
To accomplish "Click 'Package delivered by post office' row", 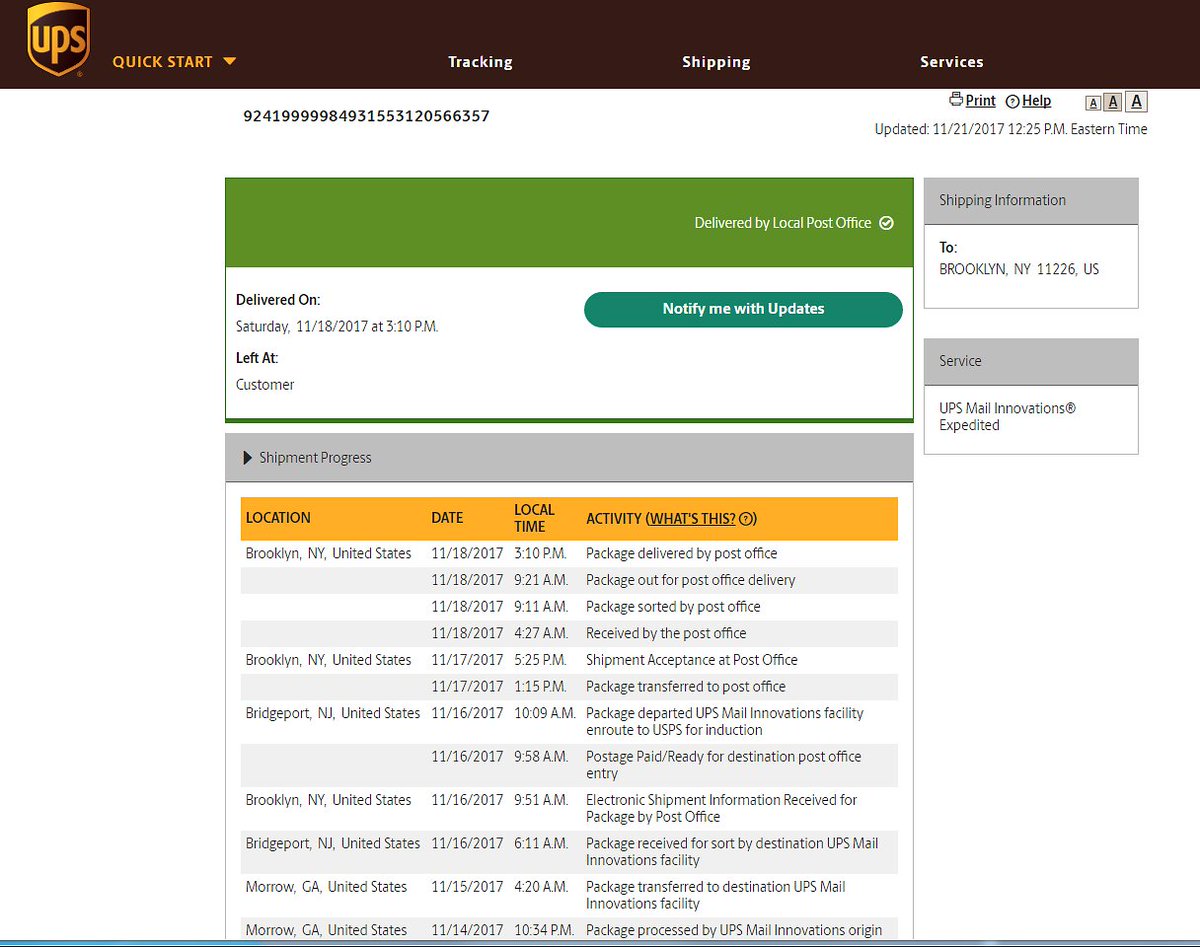I will point(569,554).
